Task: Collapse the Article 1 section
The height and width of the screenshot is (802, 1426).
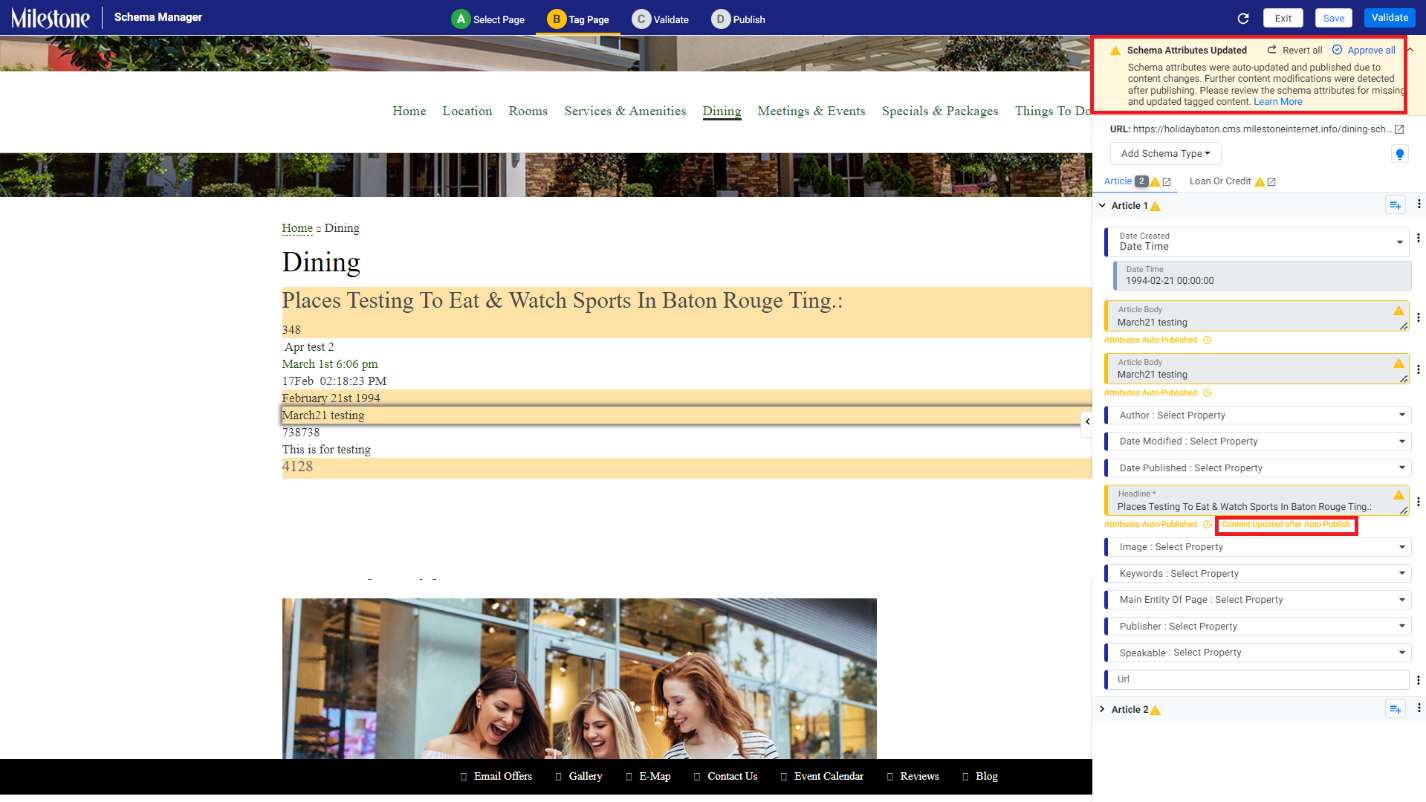Action: 1102,205
